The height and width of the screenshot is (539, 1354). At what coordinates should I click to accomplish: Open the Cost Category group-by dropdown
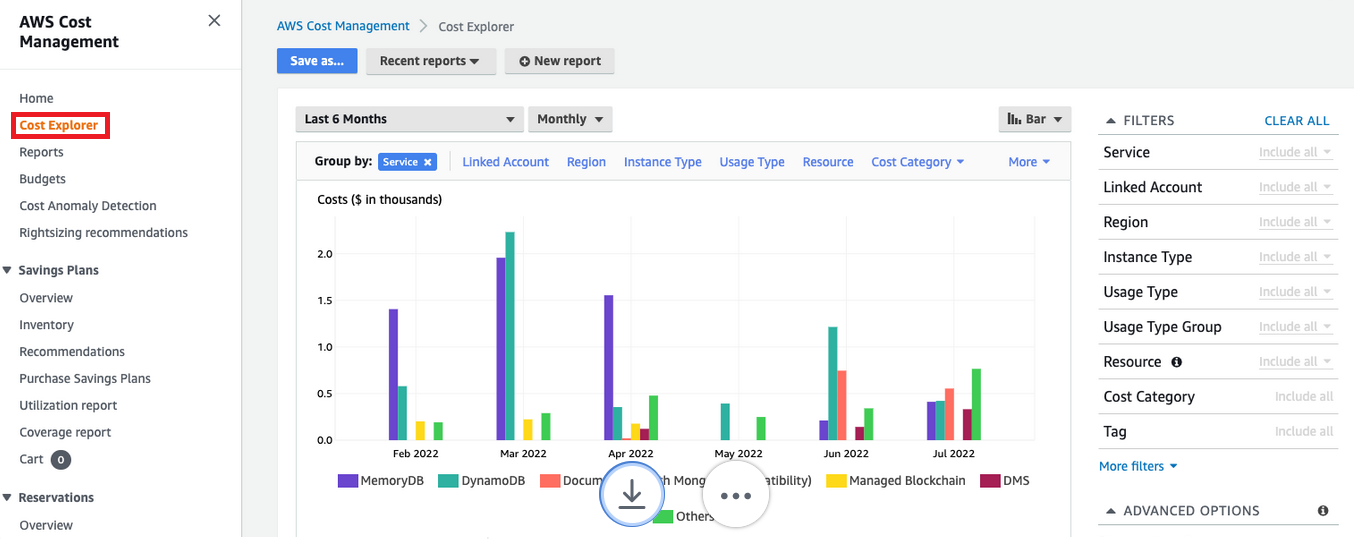click(918, 162)
